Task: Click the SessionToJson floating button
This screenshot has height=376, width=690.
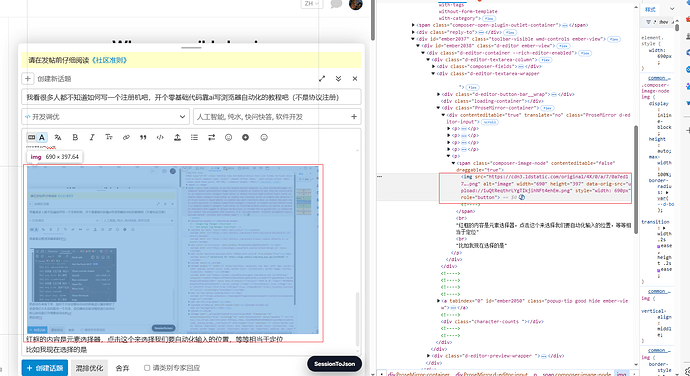Action: point(334,364)
